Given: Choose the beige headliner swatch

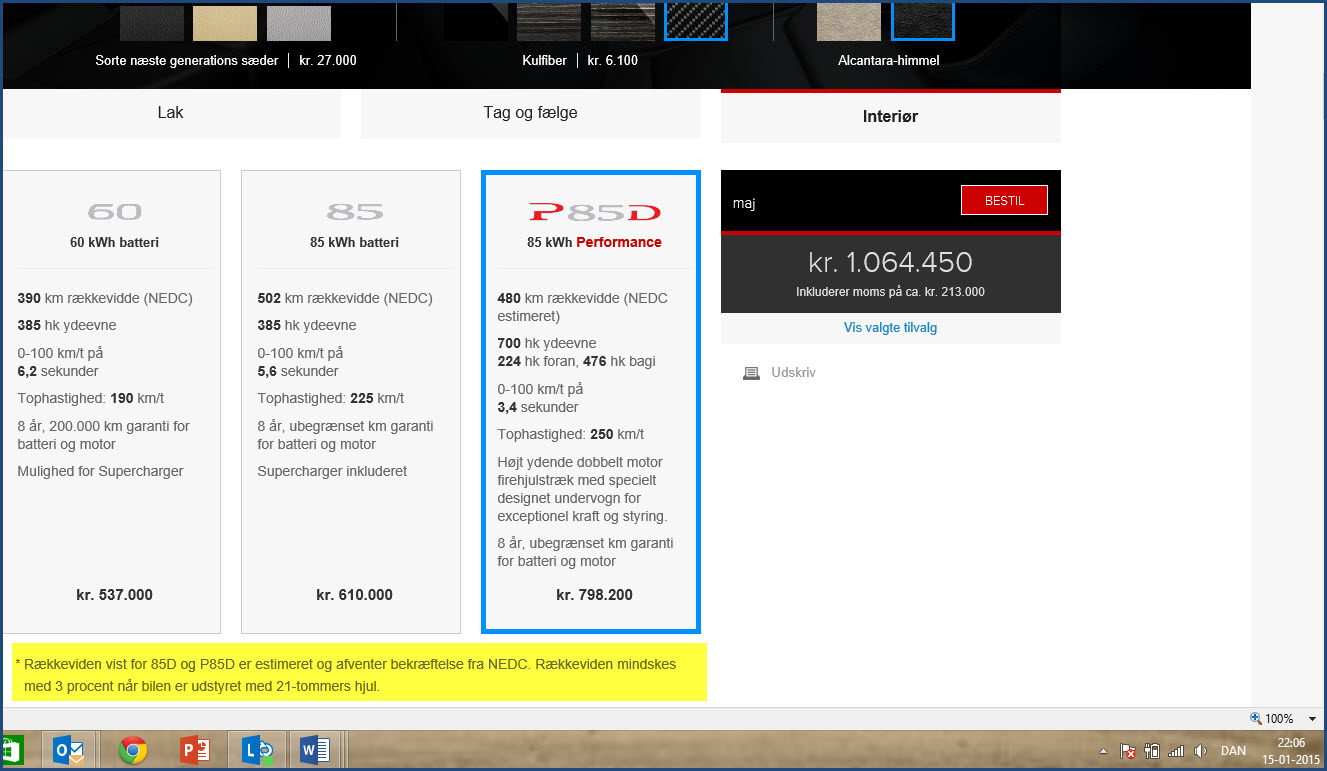Looking at the screenshot, I should click(x=849, y=22).
